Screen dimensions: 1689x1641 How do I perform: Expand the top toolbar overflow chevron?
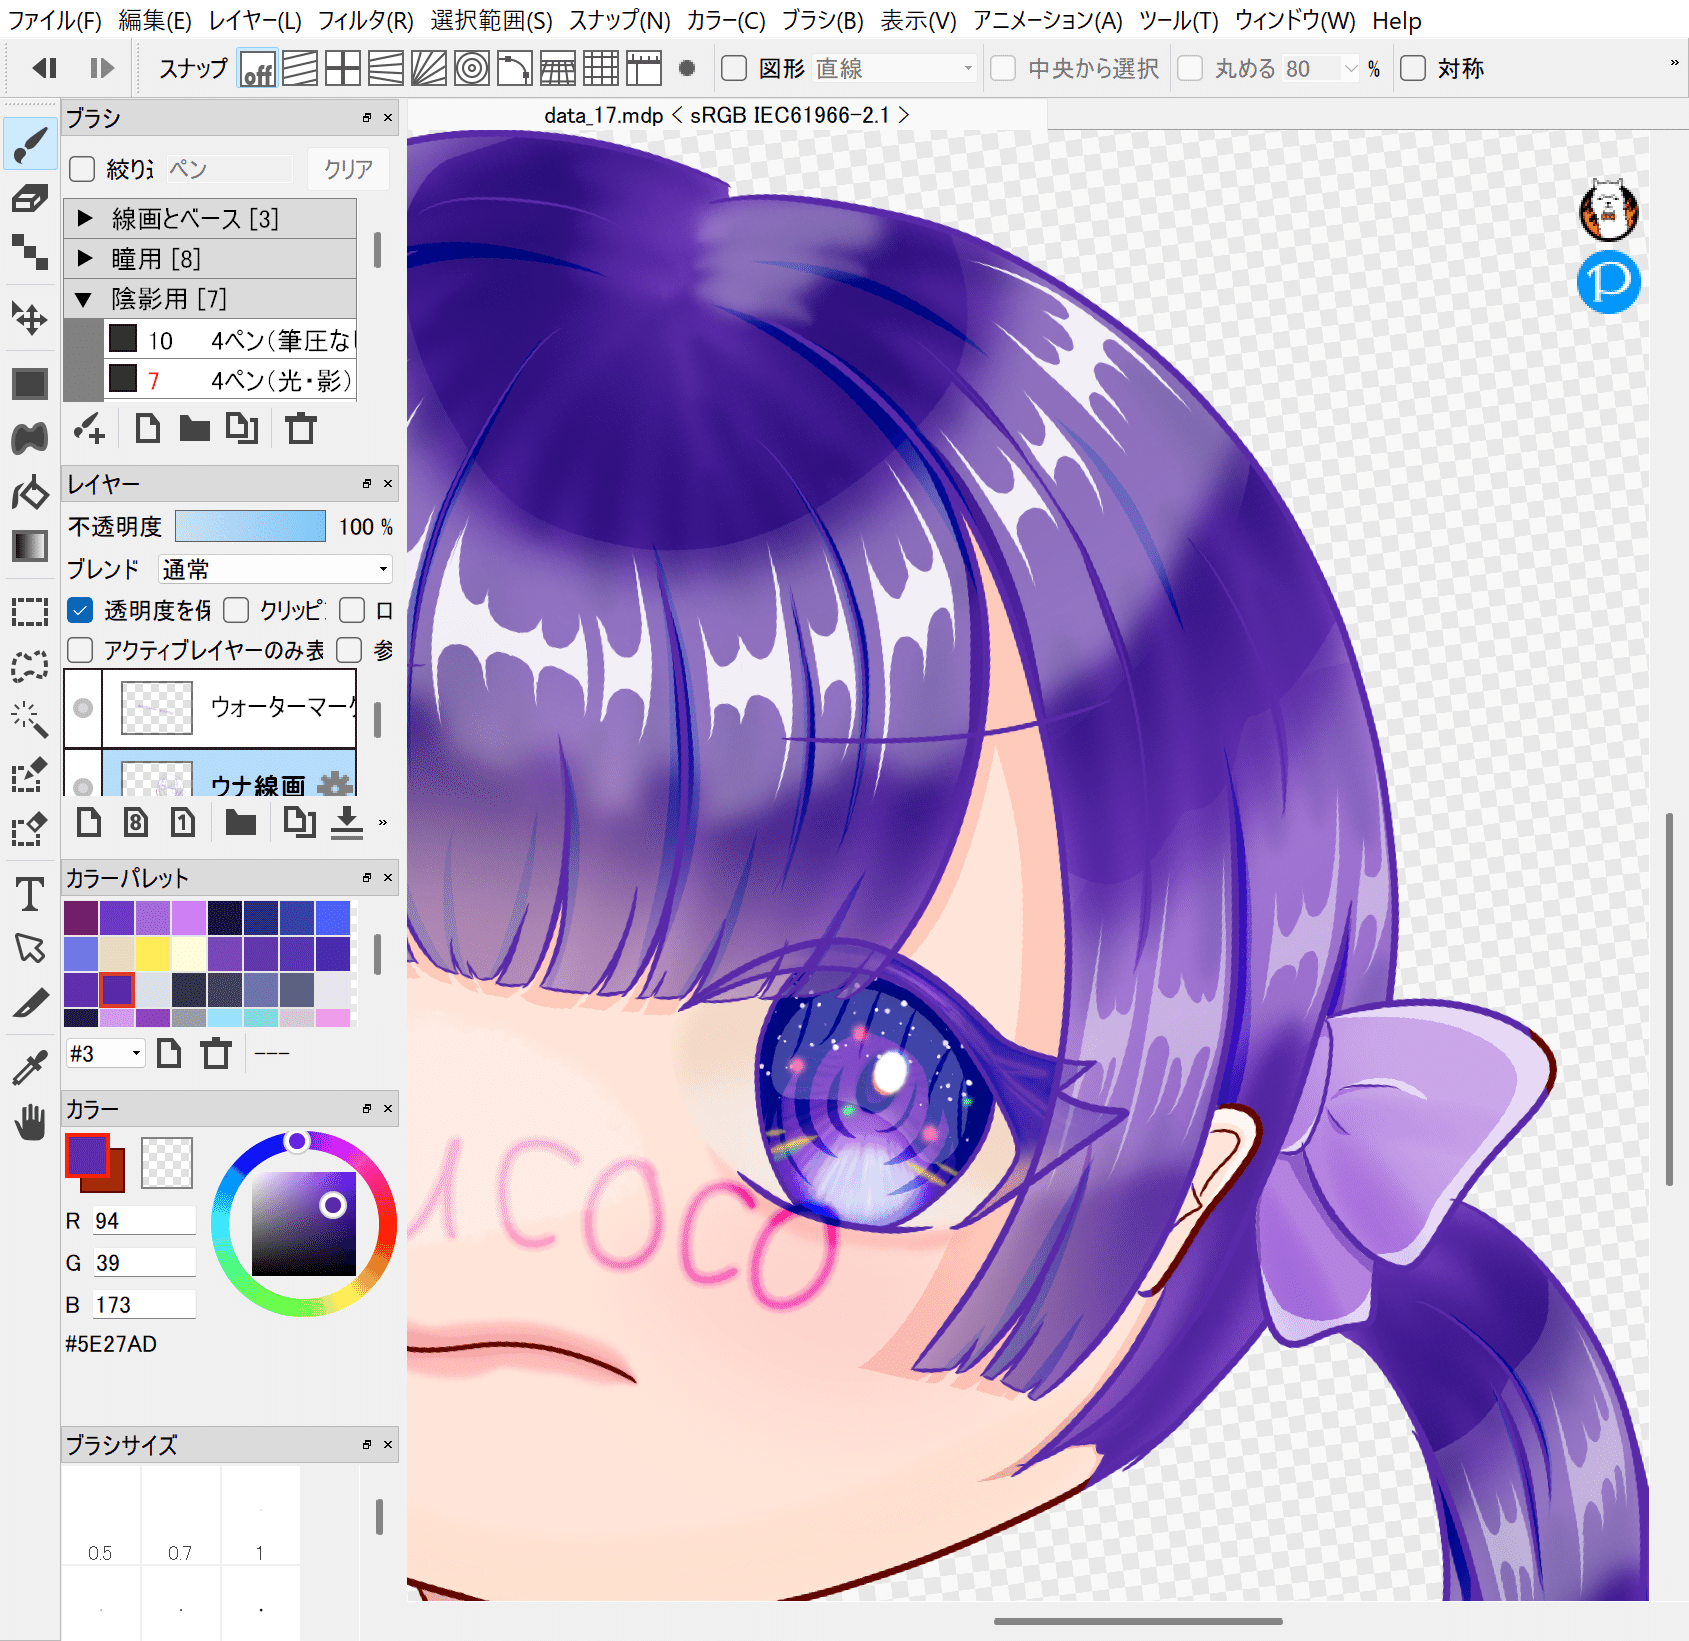(x=1674, y=63)
